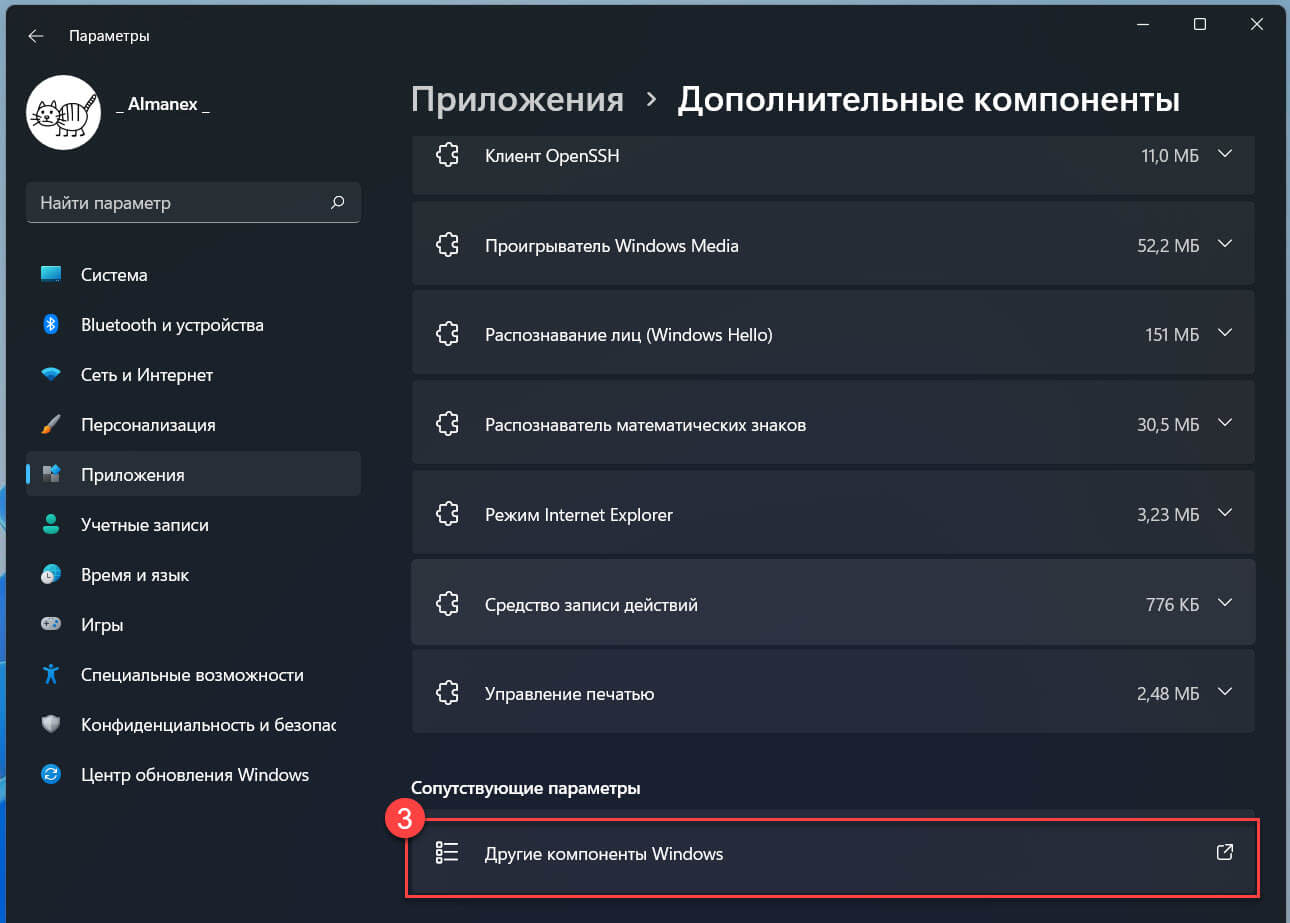Click the Средство записи действий puzzle icon

pos(447,604)
